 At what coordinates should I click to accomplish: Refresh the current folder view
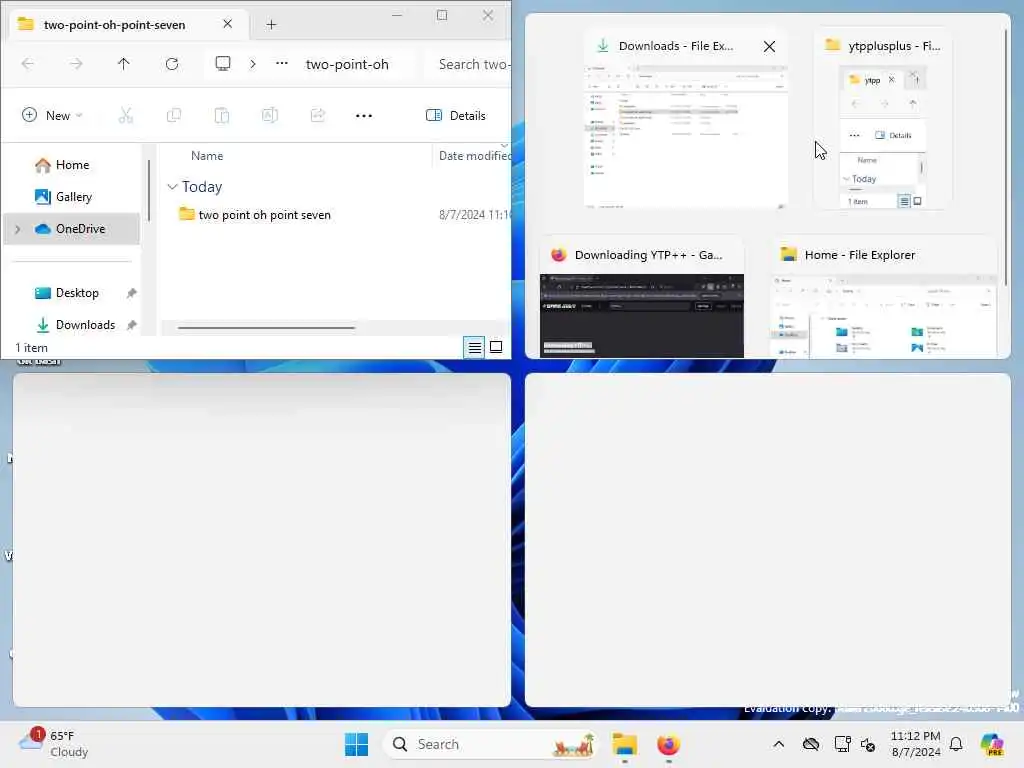tap(172, 64)
